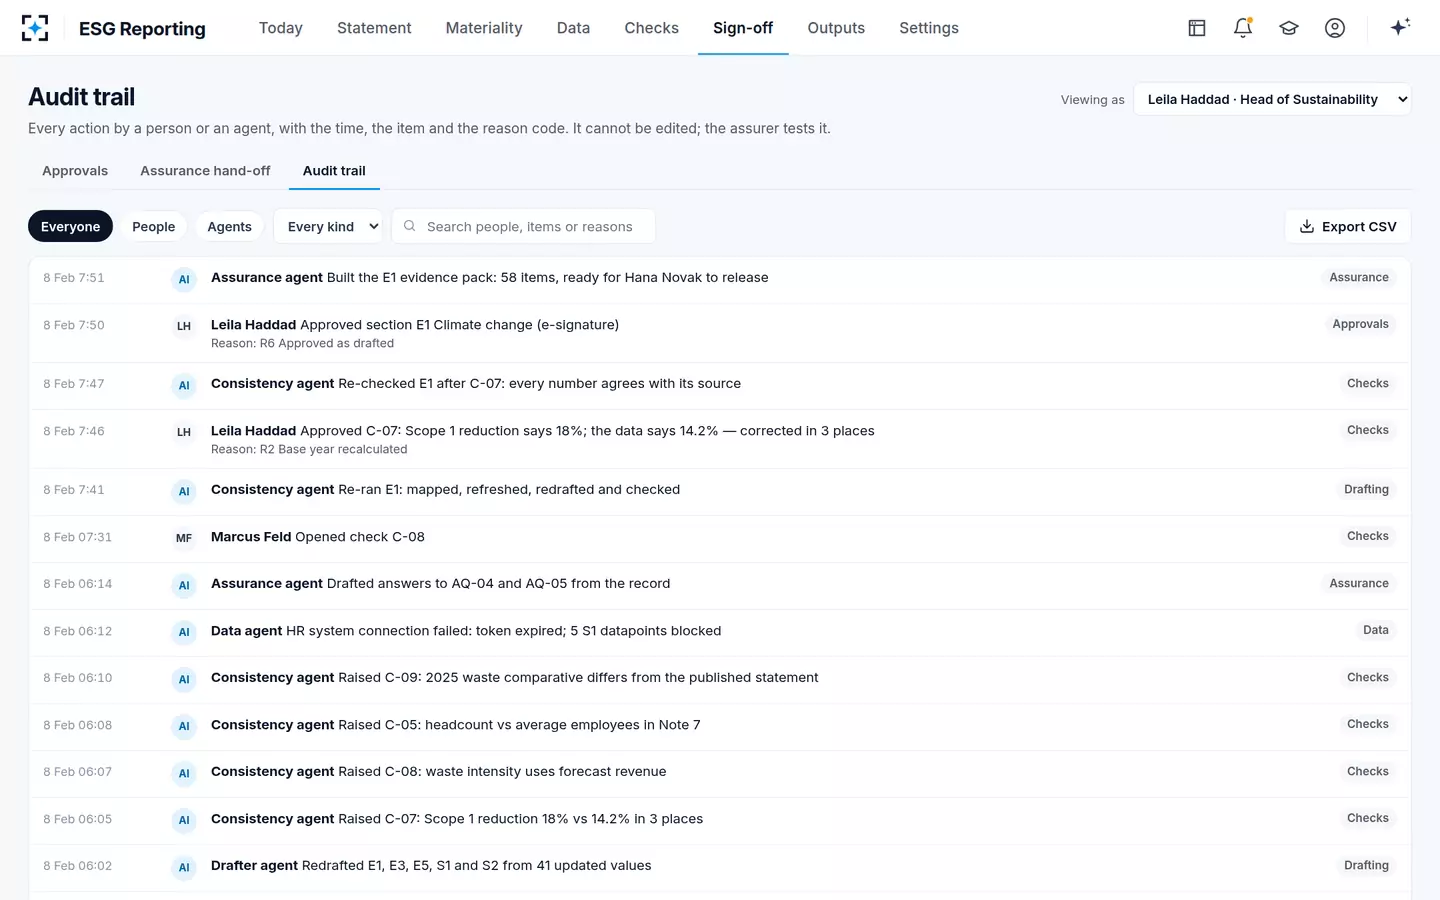Open the Statement menu
Viewport: 1440px width, 900px height.
pyautogui.click(x=374, y=28)
